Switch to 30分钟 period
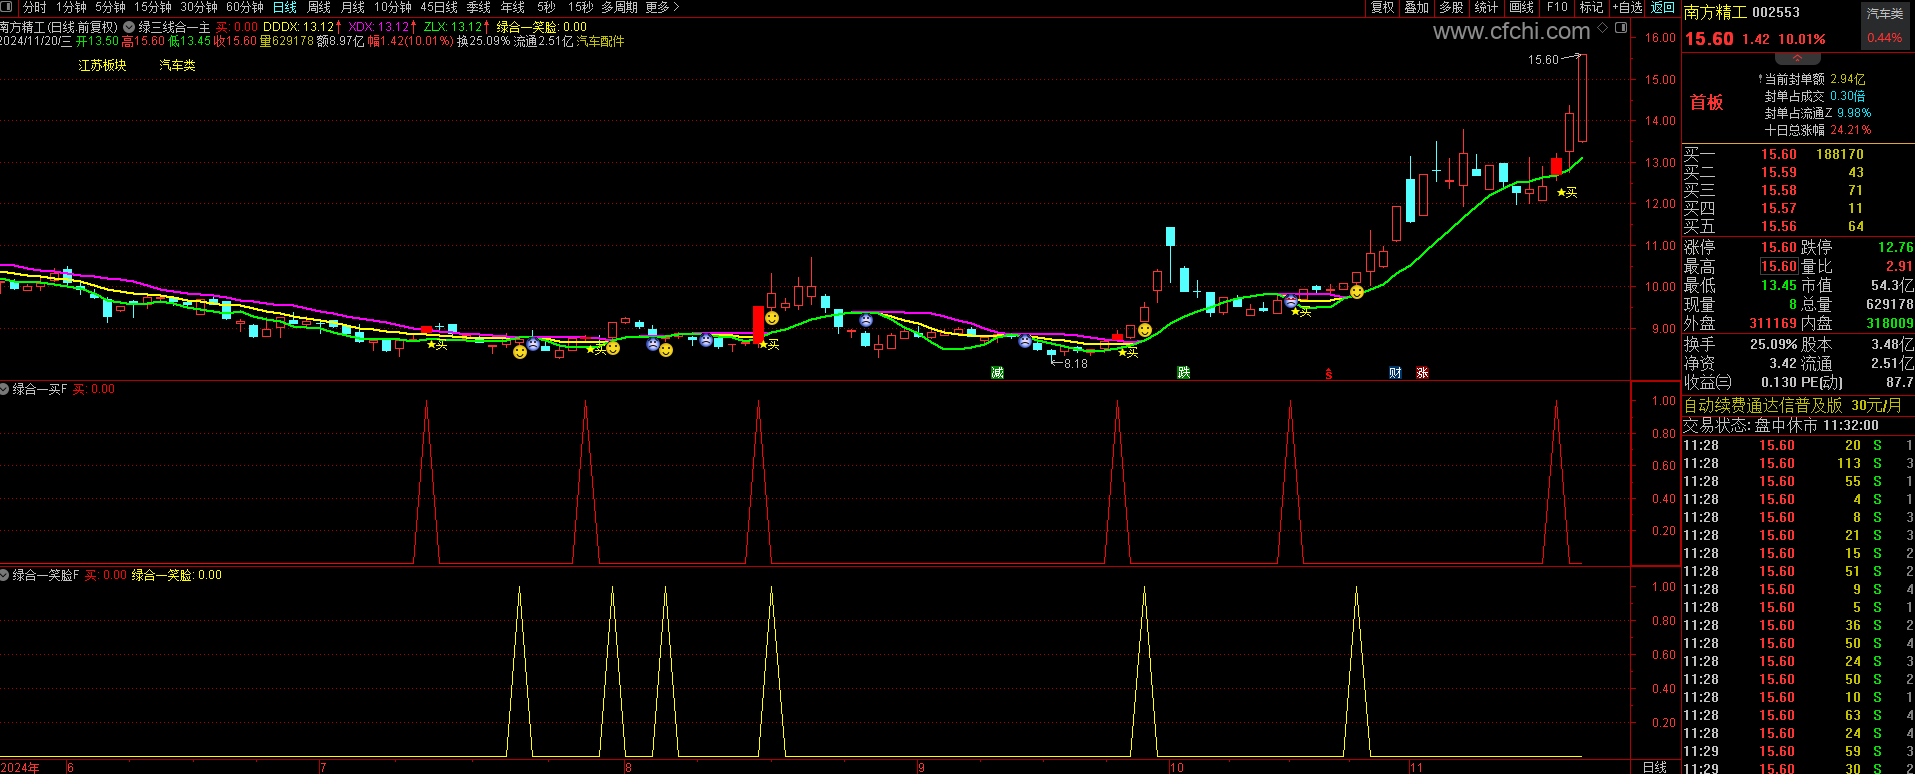Image resolution: width=1915 pixels, height=774 pixels. (x=199, y=7)
